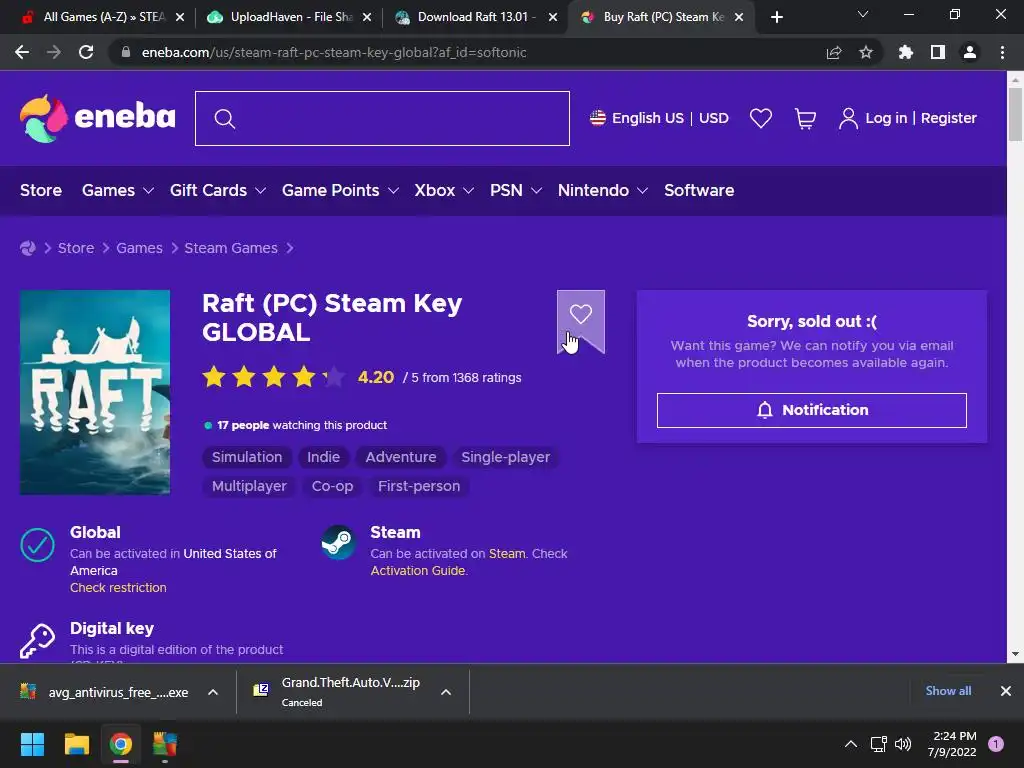This screenshot has width=1024, height=768.
Task: Open Chrome extensions puzzle icon
Action: (905, 52)
